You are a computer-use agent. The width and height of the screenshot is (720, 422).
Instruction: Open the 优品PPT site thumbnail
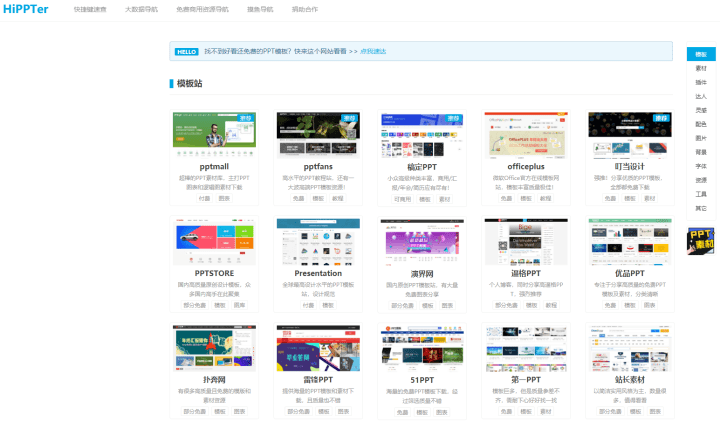(x=630, y=242)
